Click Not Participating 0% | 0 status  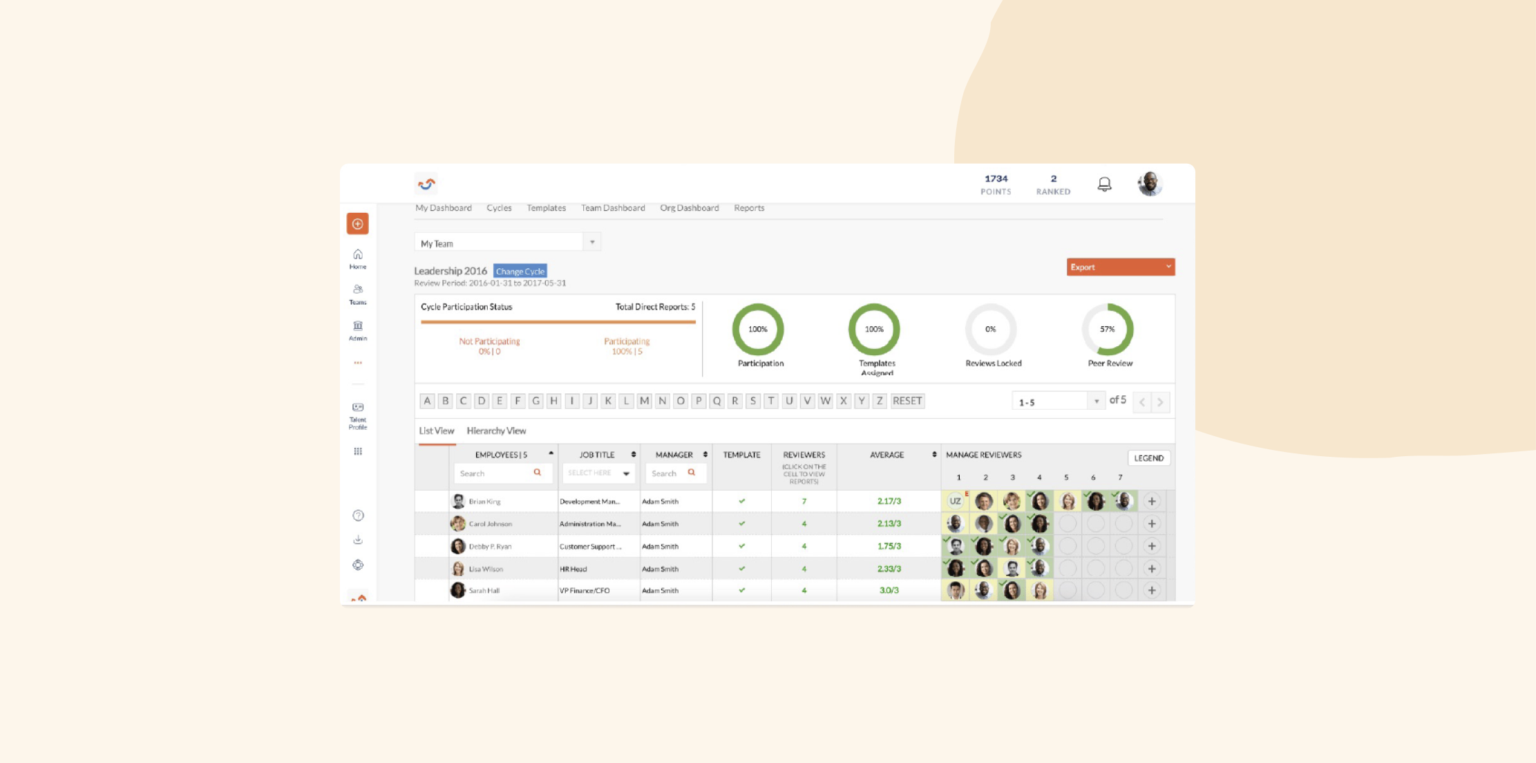(x=489, y=346)
